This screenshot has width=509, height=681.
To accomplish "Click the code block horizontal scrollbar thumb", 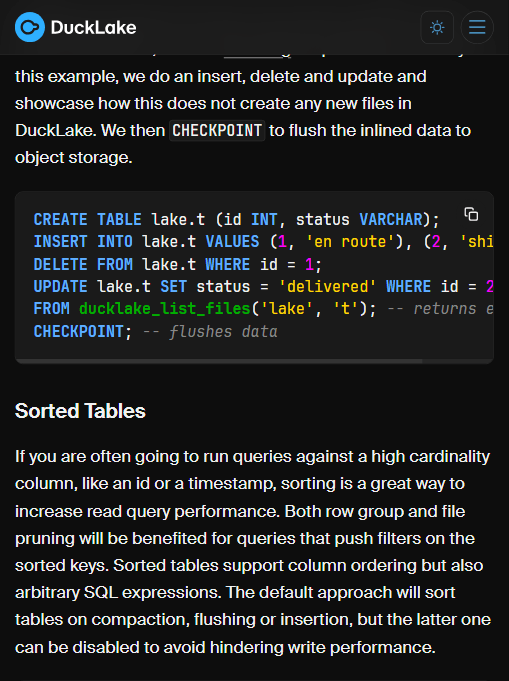I will [218, 361].
